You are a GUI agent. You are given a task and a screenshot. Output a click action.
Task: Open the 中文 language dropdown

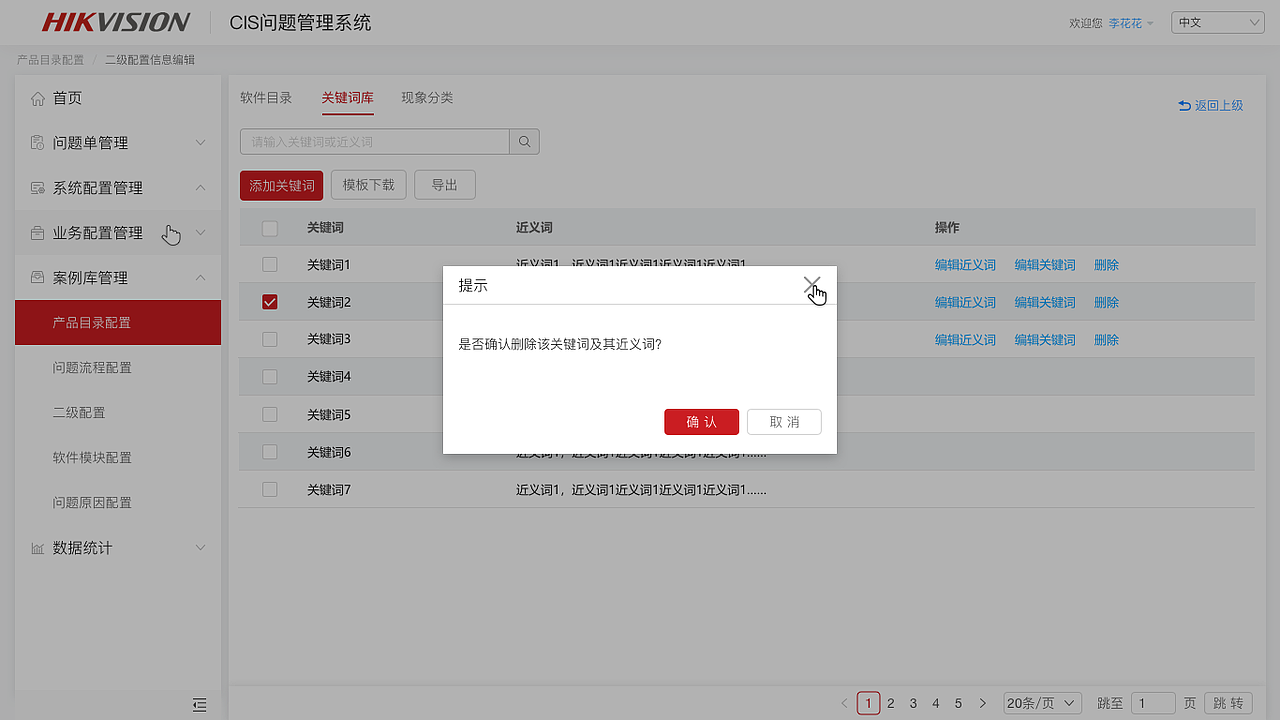point(1217,21)
